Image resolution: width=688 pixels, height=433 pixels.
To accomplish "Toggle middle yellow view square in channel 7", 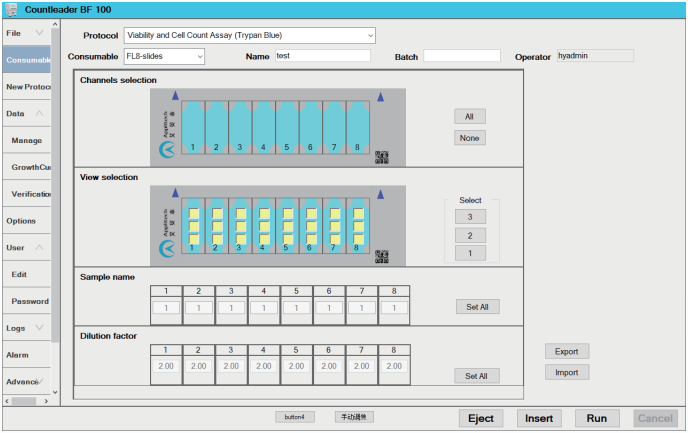I will tap(335, 226).
